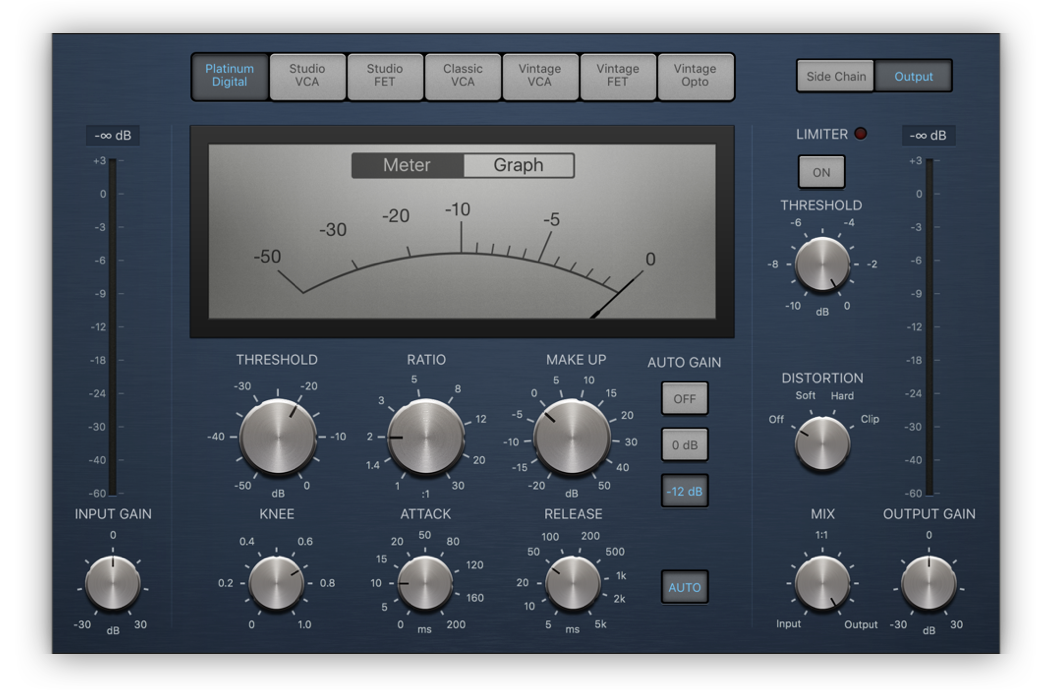The height and width of the screenshot is (691, 1052).
Task: Select the Vintage Opto circuit type
Action: click(x=696, y=76)
